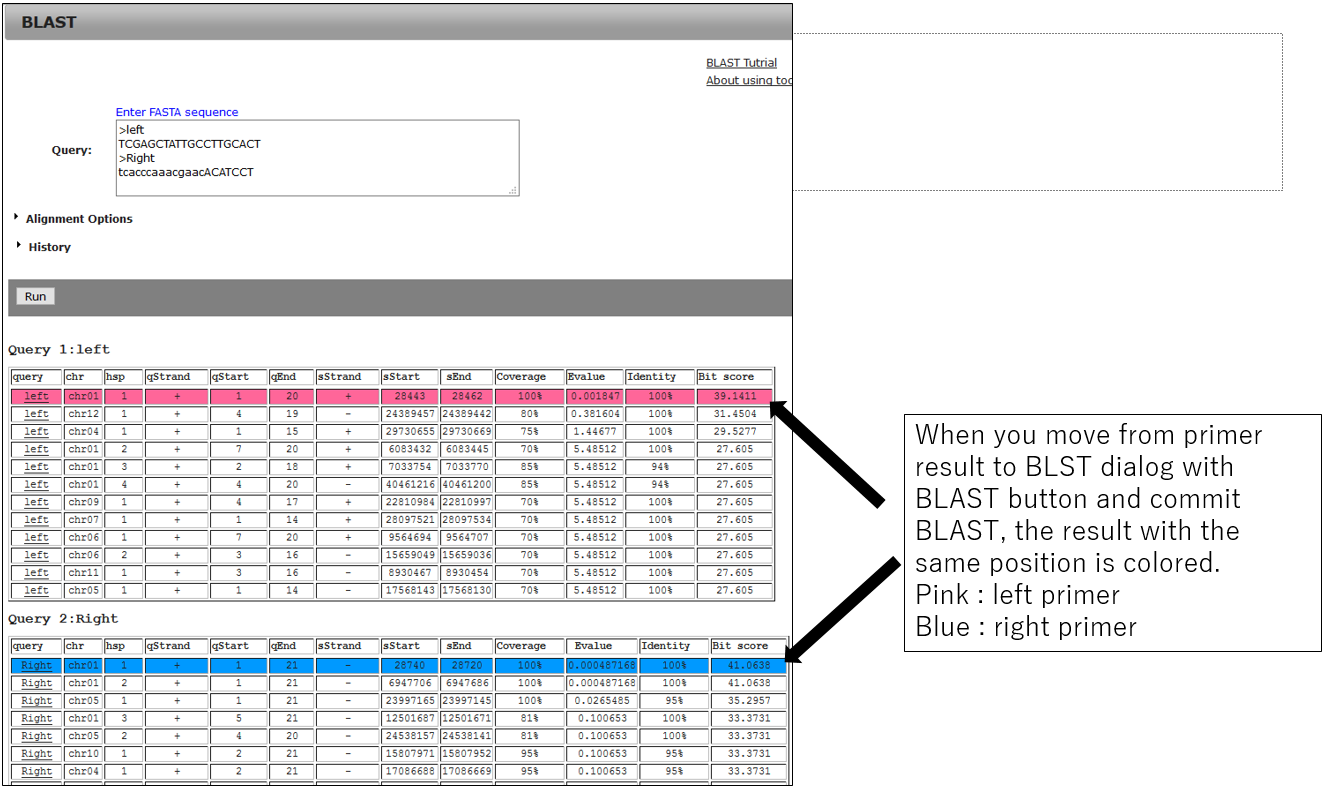1326x789 pixels.
Task: Open the Right link for sStart 23997165
Action: click(x=36, y=701)
